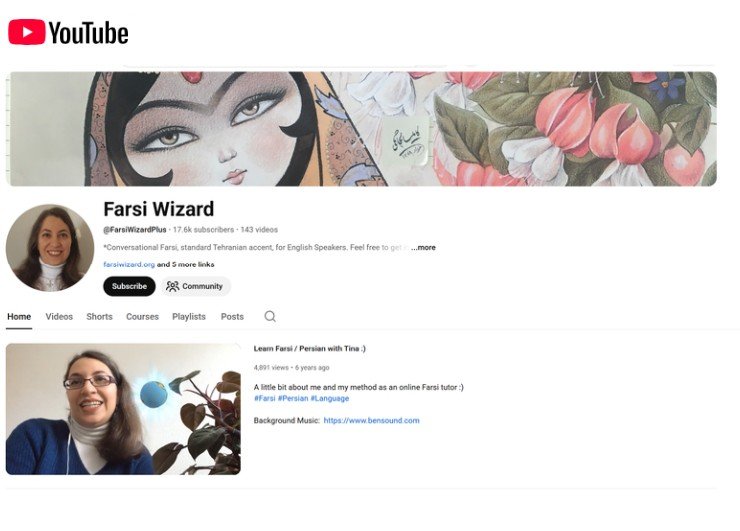The width and height of the screenshot is (740, 531).
Task: Open the Community button
Action: pyautogui.click(x=195, y=286)
